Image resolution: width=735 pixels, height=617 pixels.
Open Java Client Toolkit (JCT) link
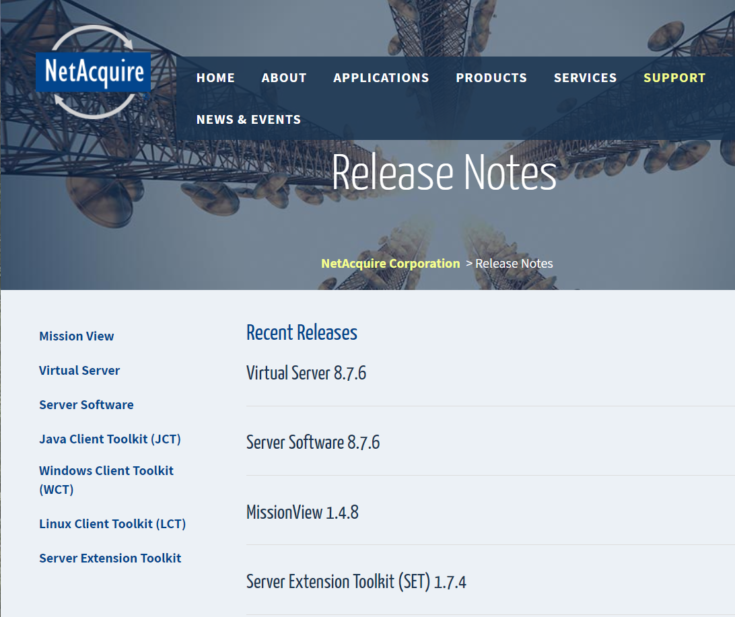point(110,439)
